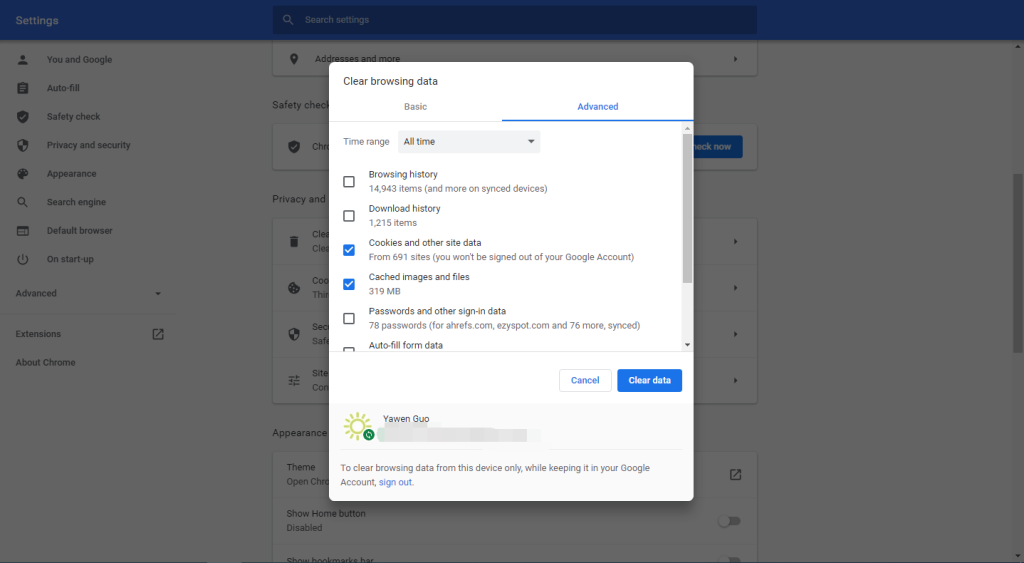Click Check now button behind dialog
1024x563 pixels.
click(717, 146)
